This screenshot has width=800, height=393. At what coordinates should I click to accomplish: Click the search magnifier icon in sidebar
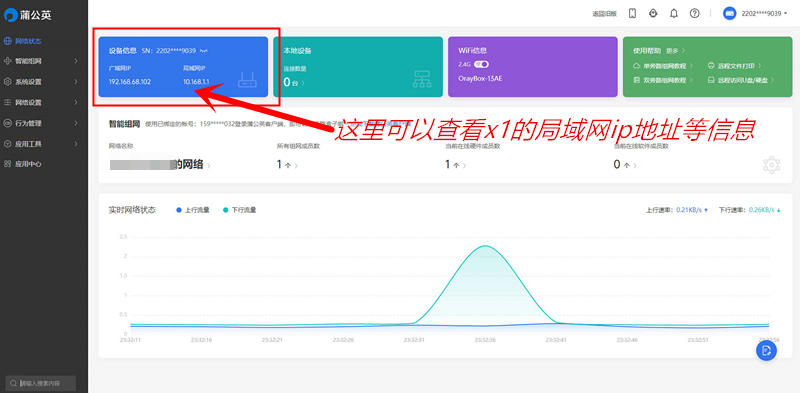14,383
